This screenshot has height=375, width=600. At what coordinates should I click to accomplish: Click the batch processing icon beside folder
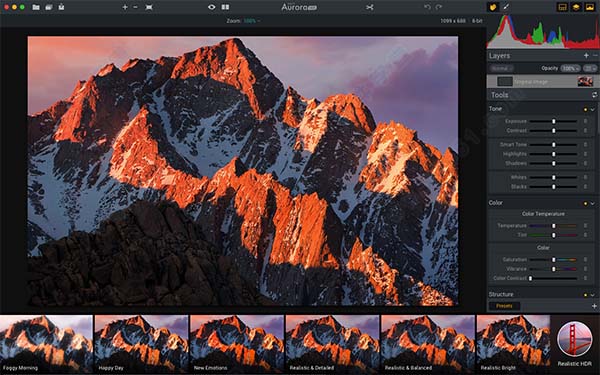click(x=49, y=7)
